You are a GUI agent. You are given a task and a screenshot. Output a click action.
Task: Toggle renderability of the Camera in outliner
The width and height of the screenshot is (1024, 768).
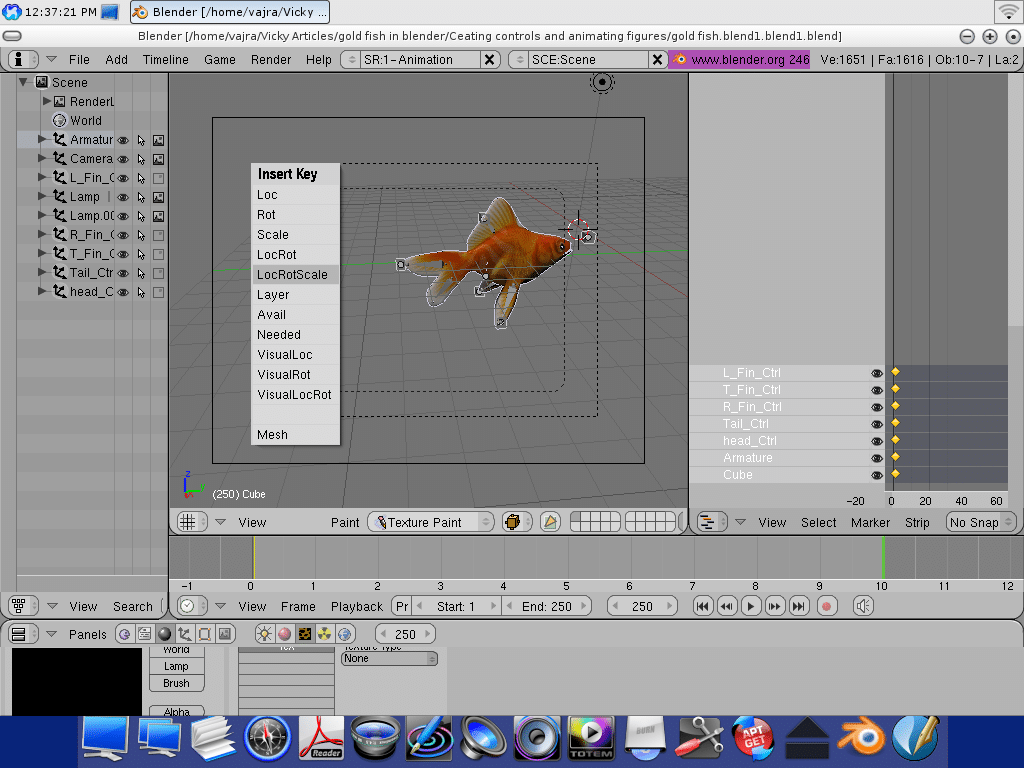[158, 159]
